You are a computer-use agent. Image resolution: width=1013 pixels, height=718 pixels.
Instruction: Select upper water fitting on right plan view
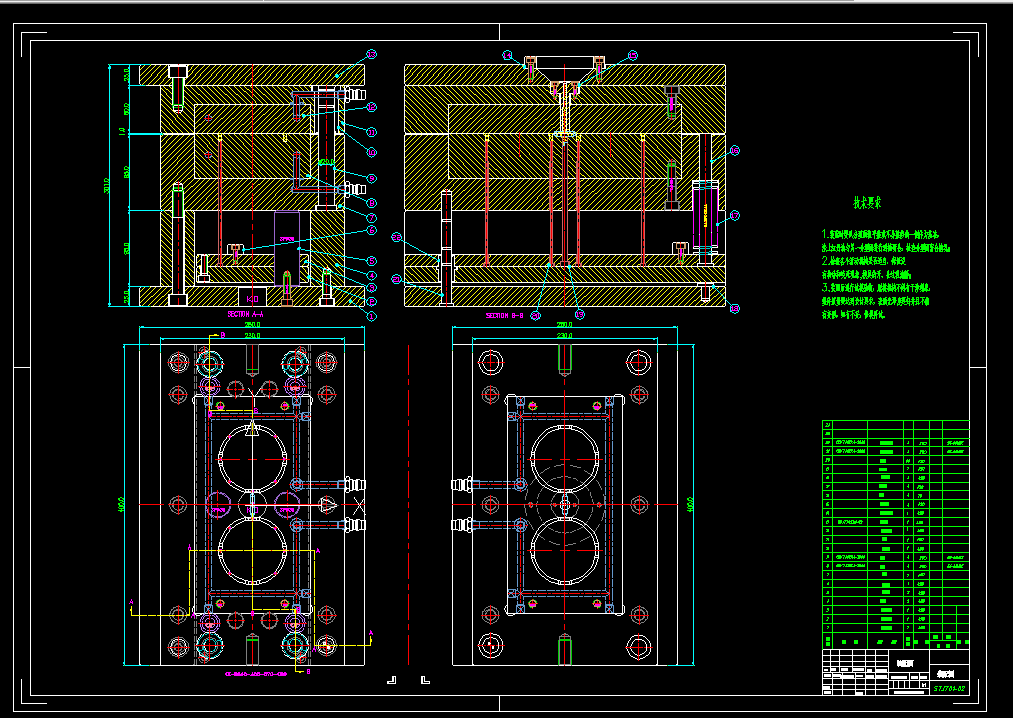click(x=461, y=484)
